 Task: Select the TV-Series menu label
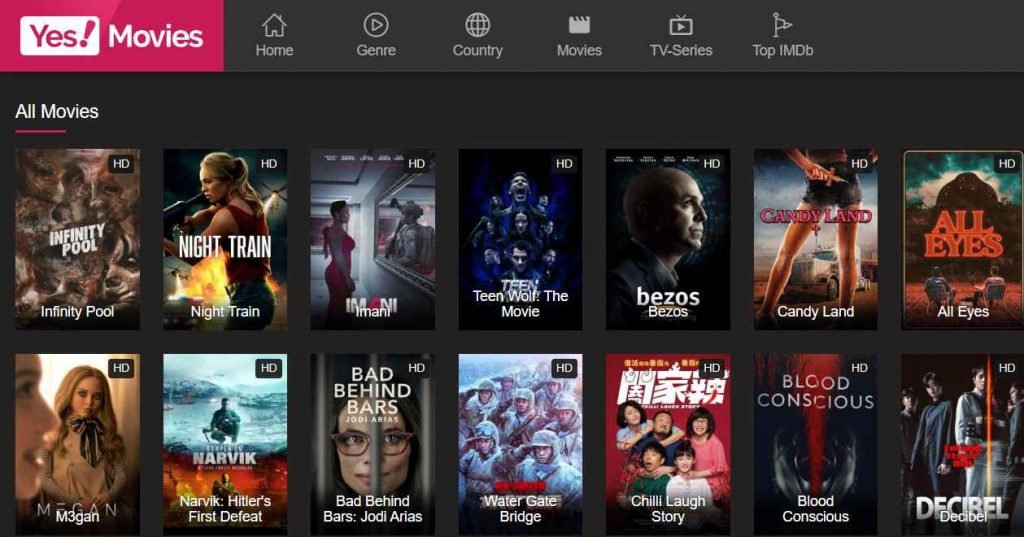pos(680,50)
